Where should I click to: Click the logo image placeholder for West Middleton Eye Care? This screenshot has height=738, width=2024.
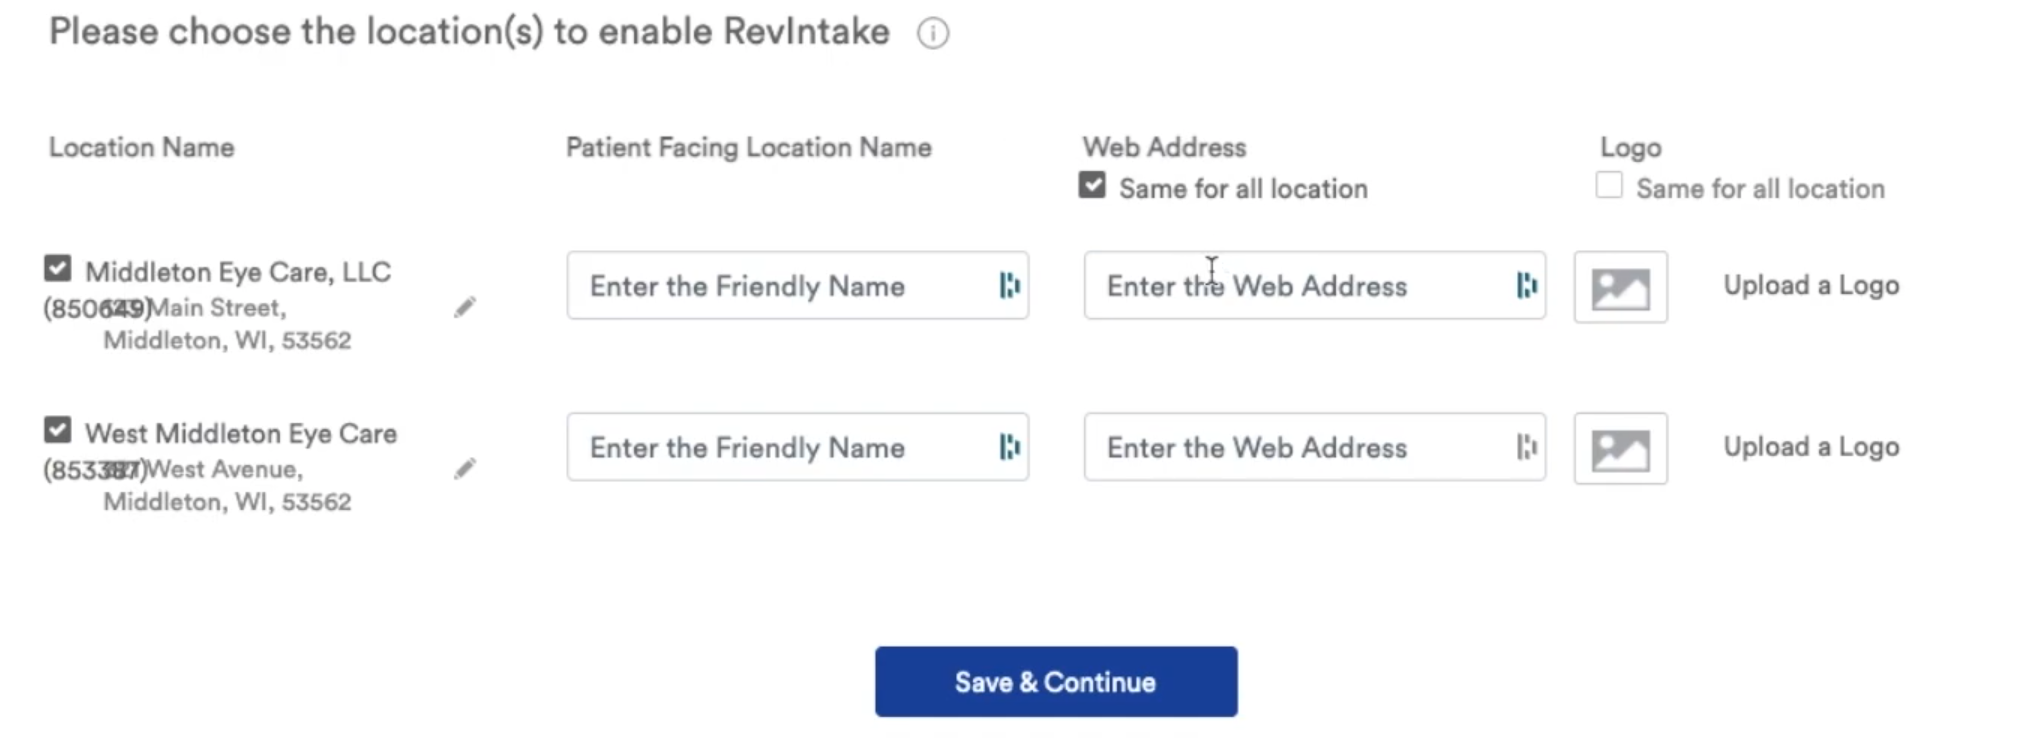click(x=1620, y=449)
